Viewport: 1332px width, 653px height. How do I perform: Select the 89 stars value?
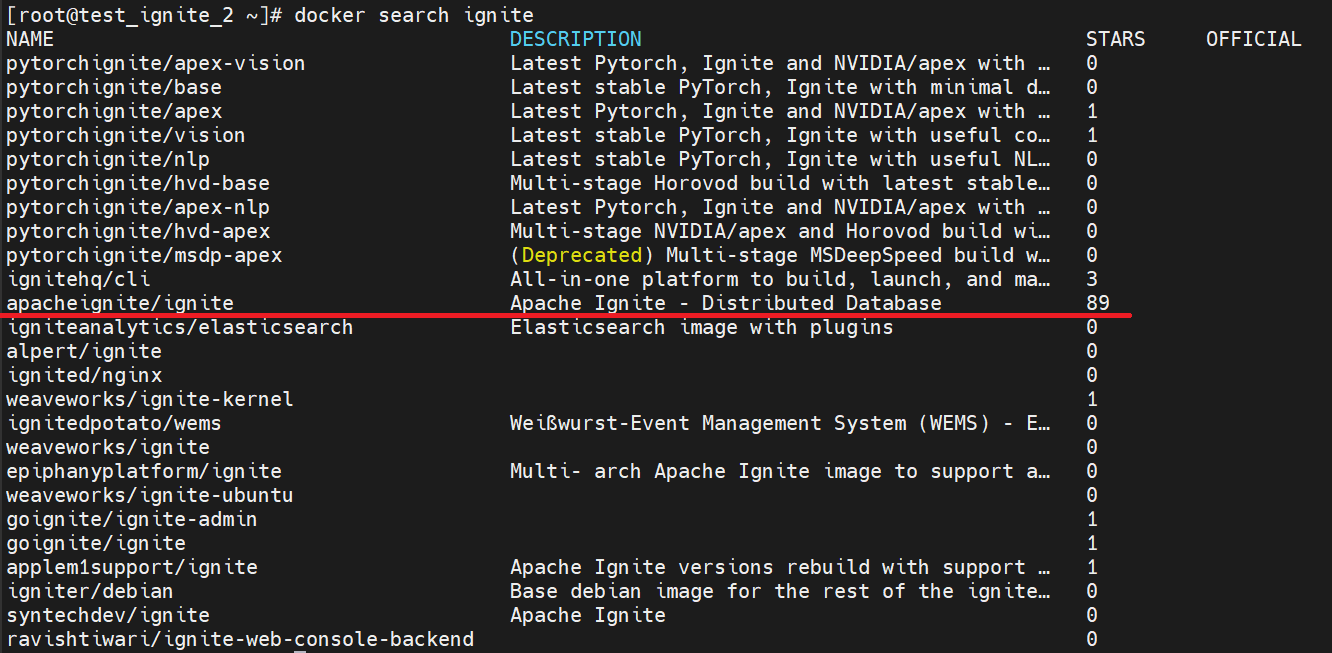(x=1098, y=303)
